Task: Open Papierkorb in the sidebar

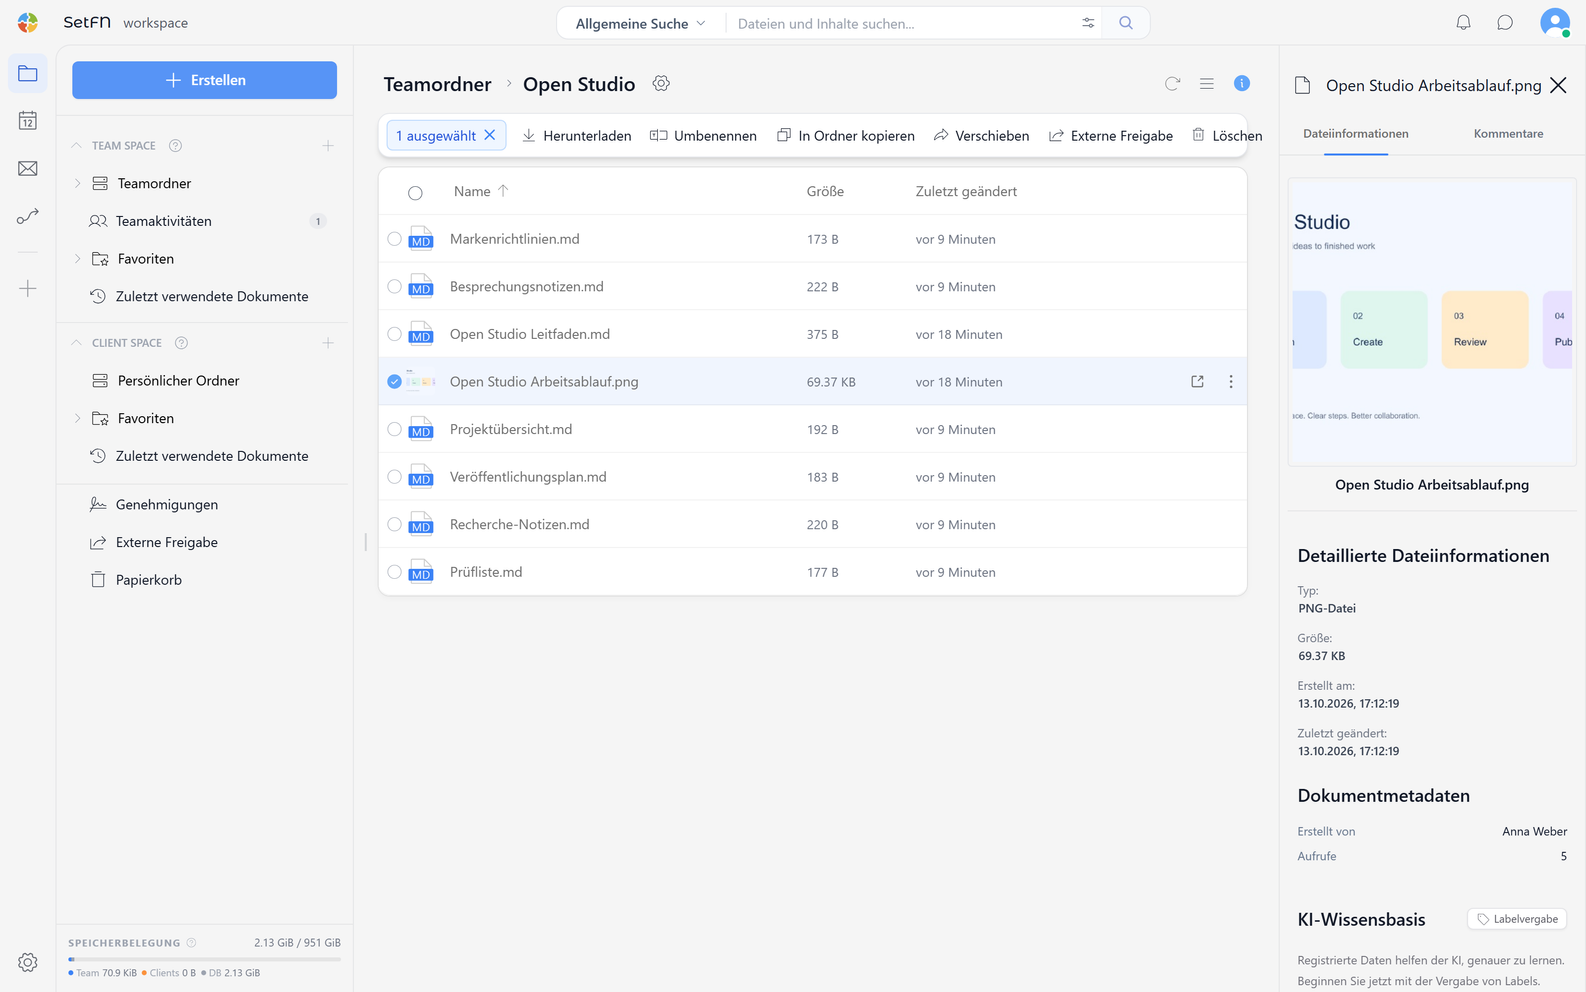Action: [149, 580]
